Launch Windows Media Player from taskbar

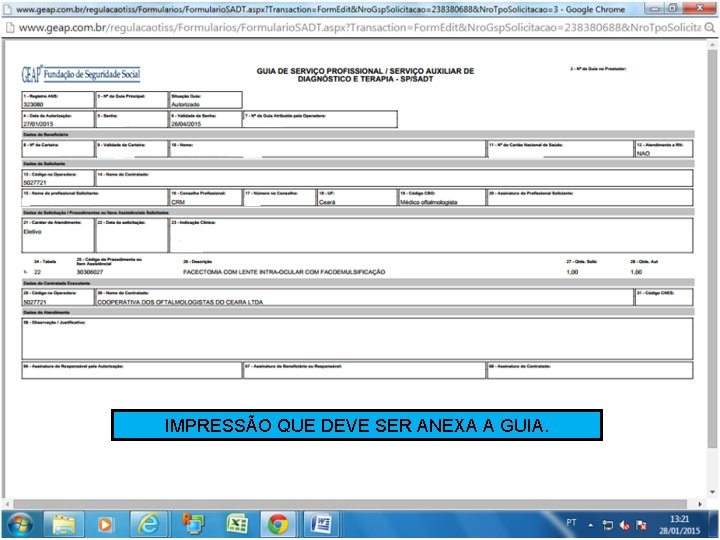tap(105, 524)
